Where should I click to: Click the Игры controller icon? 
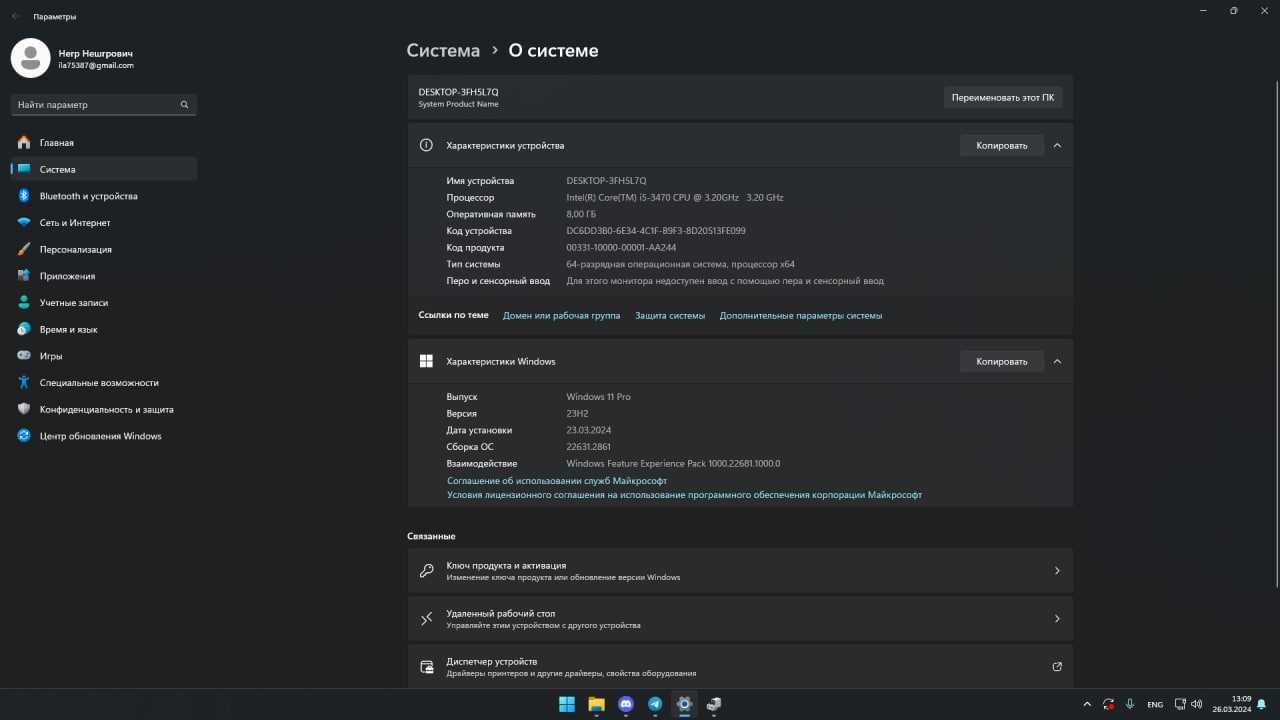pyautogui.click(x=24, y=356)
